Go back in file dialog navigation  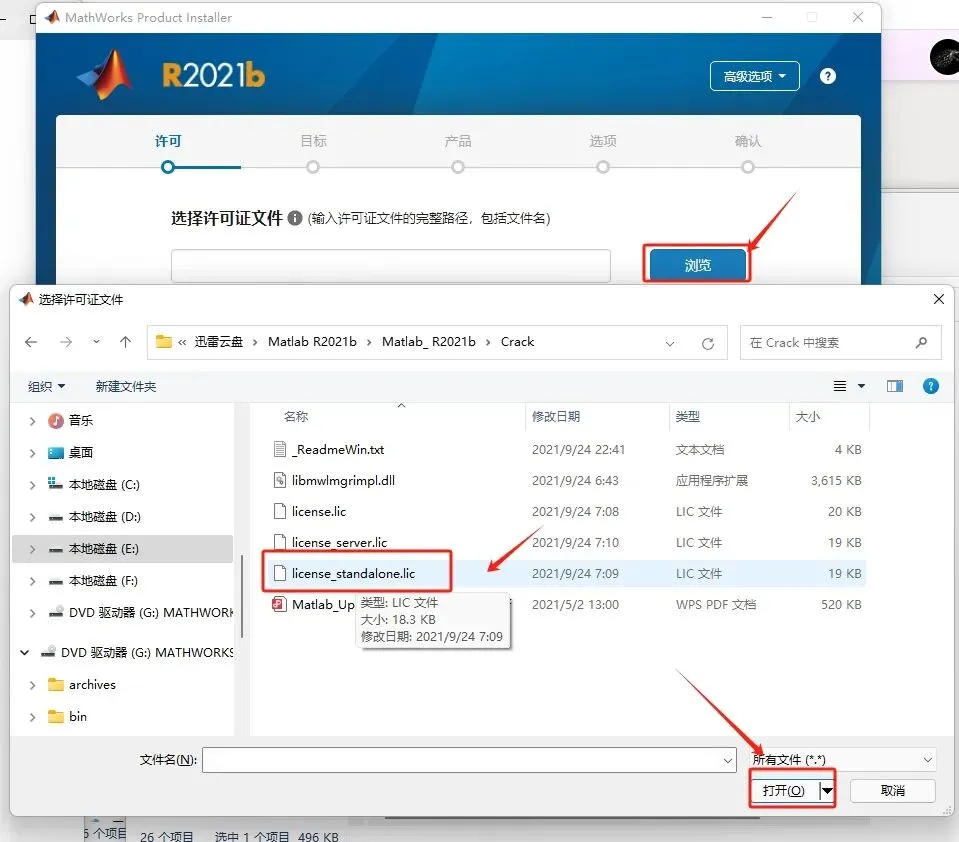pos(31,342)
